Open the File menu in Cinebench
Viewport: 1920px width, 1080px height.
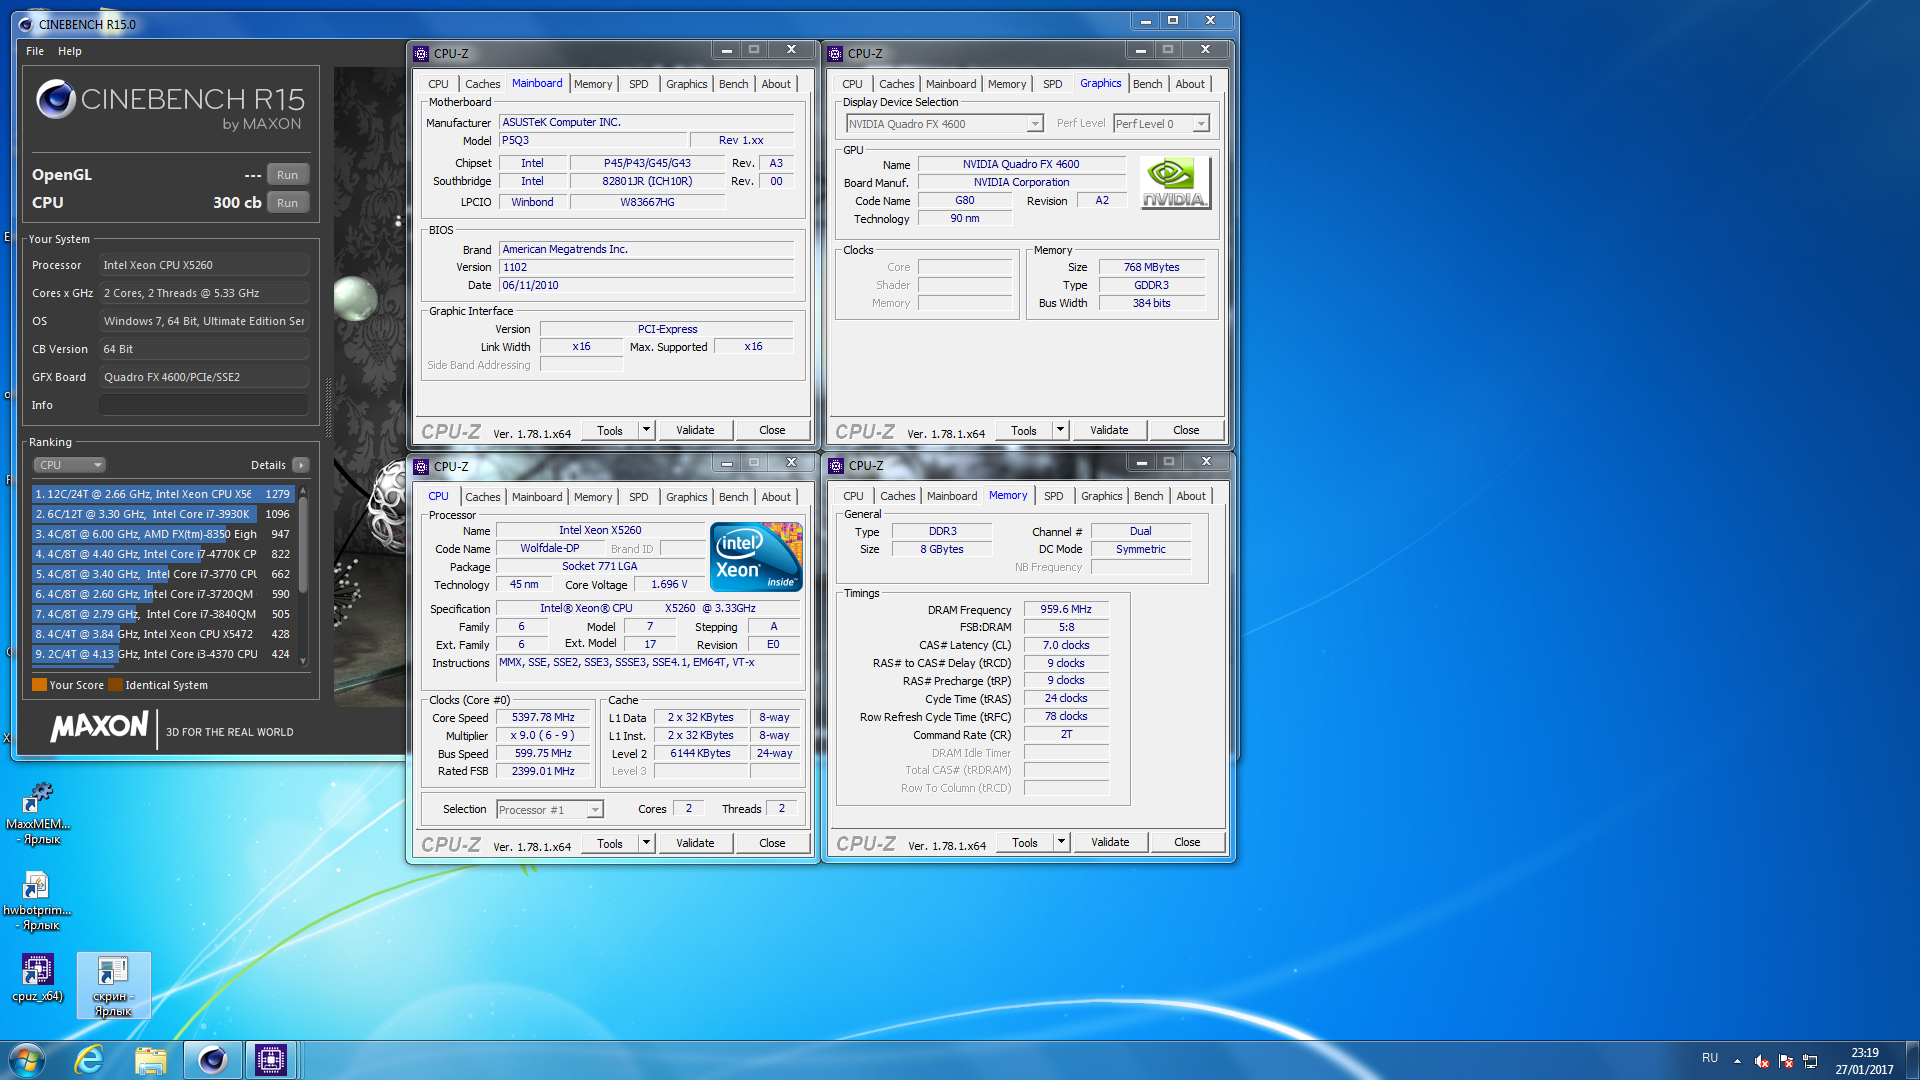coord(35,51)
